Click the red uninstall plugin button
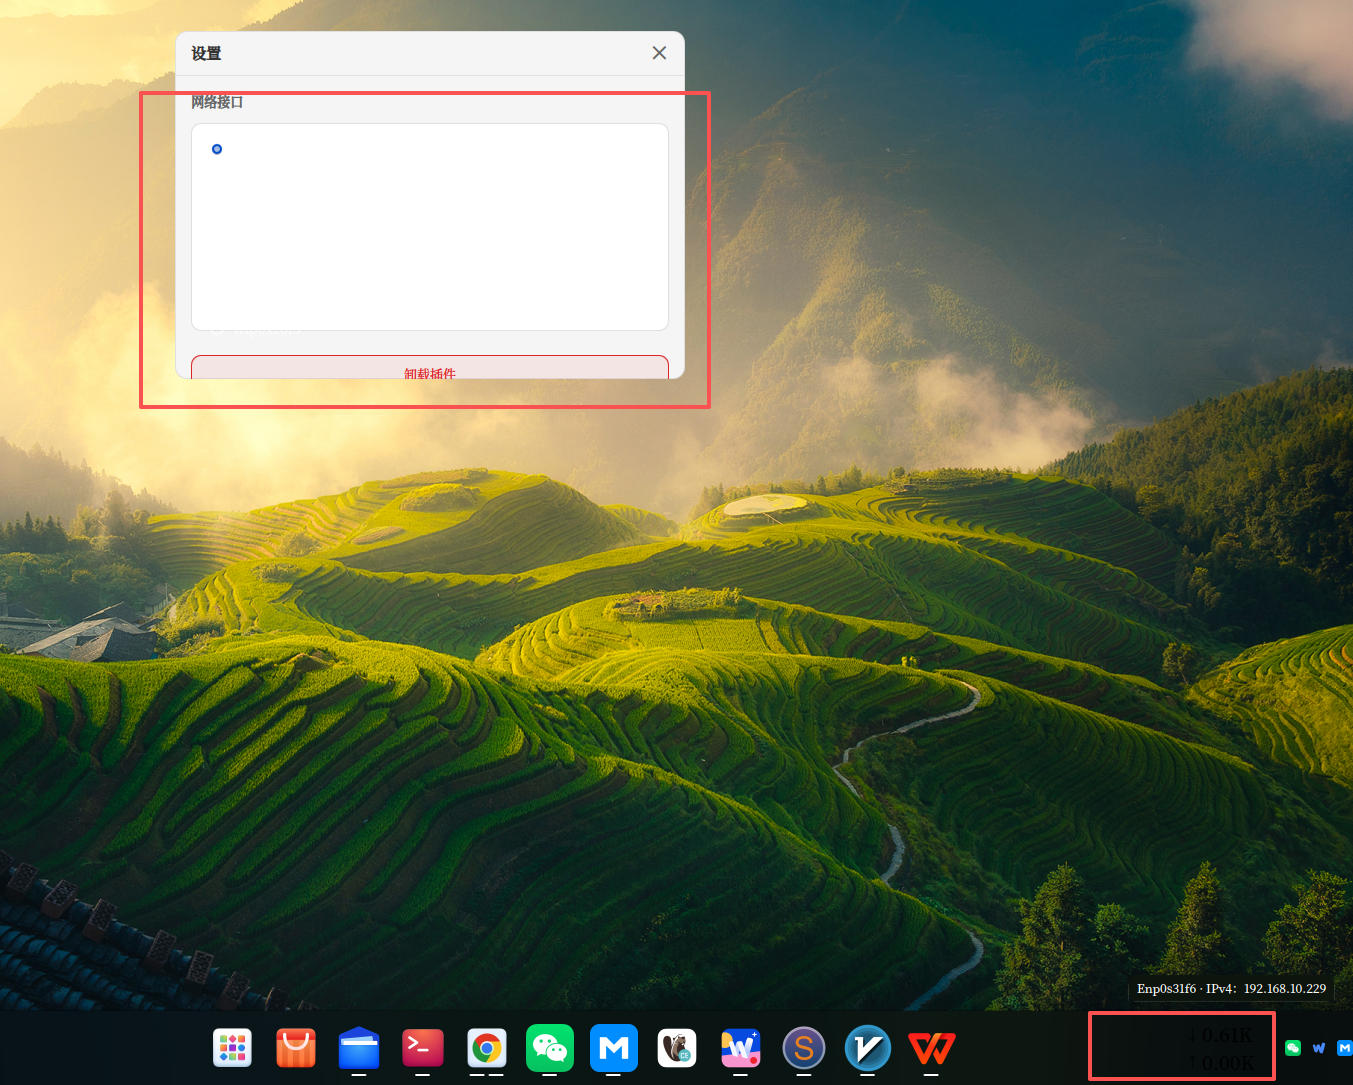Screen dimensions: 1353x1085 (430, 368)
